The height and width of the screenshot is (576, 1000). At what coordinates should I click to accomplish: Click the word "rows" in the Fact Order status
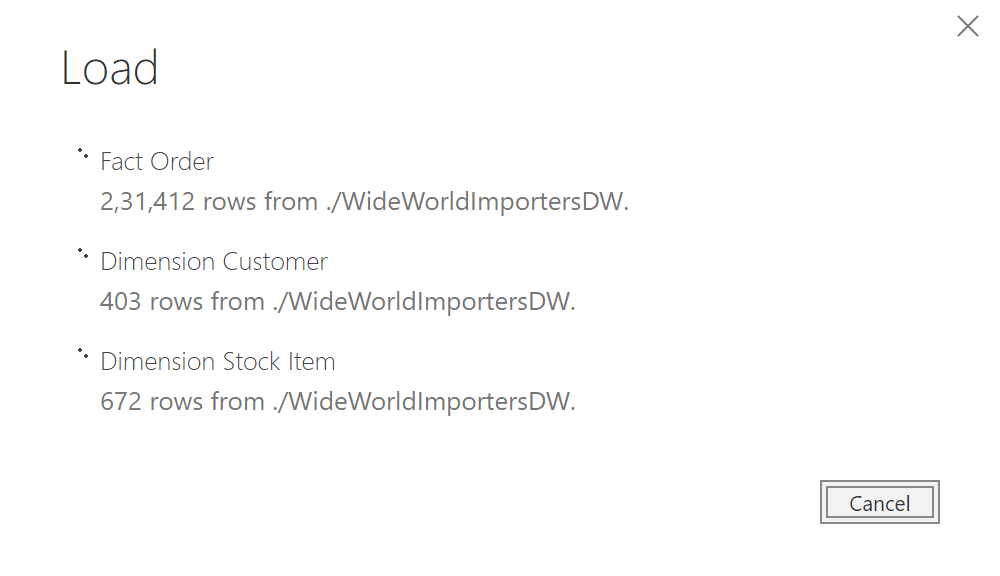pyautogui.click(x=230, y=202)
